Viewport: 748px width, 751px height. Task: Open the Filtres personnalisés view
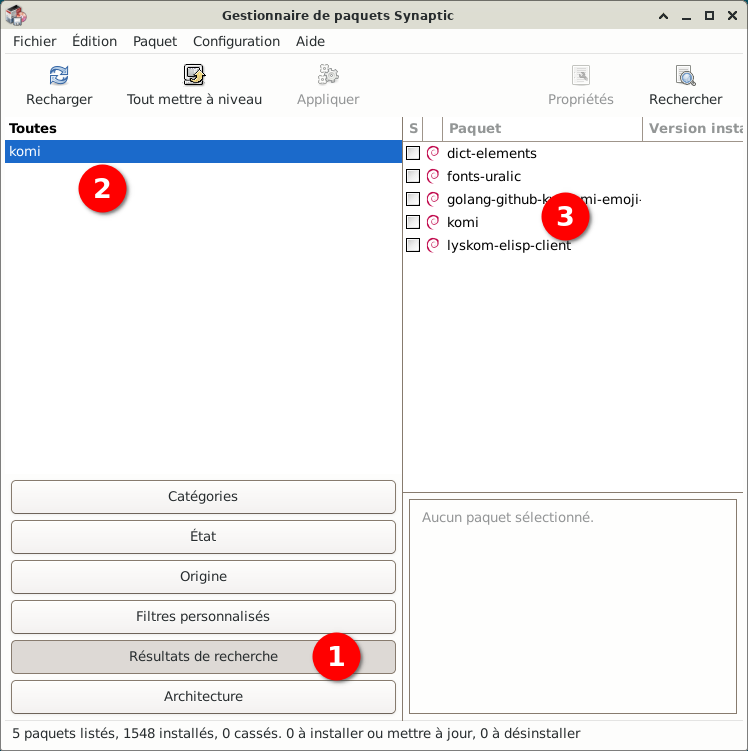(x=203, y=616)
